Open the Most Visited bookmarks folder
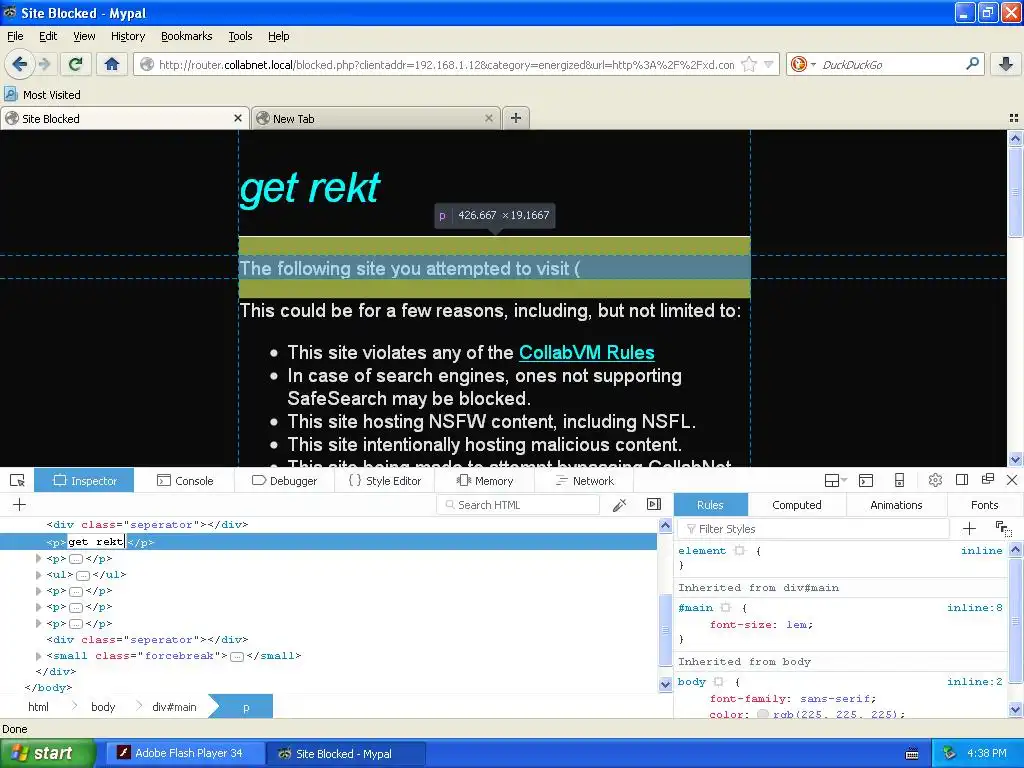The image size is (1024, 768). click(x=43, y=95)
